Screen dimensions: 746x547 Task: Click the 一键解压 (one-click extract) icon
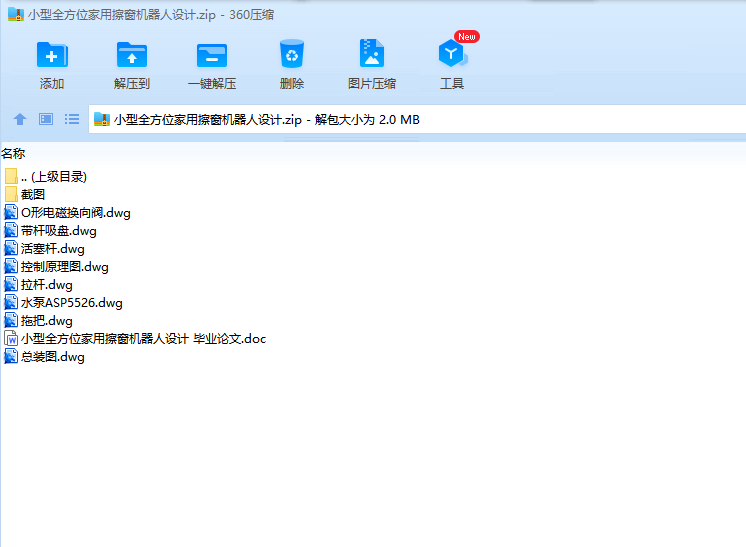tap(212, 55)
